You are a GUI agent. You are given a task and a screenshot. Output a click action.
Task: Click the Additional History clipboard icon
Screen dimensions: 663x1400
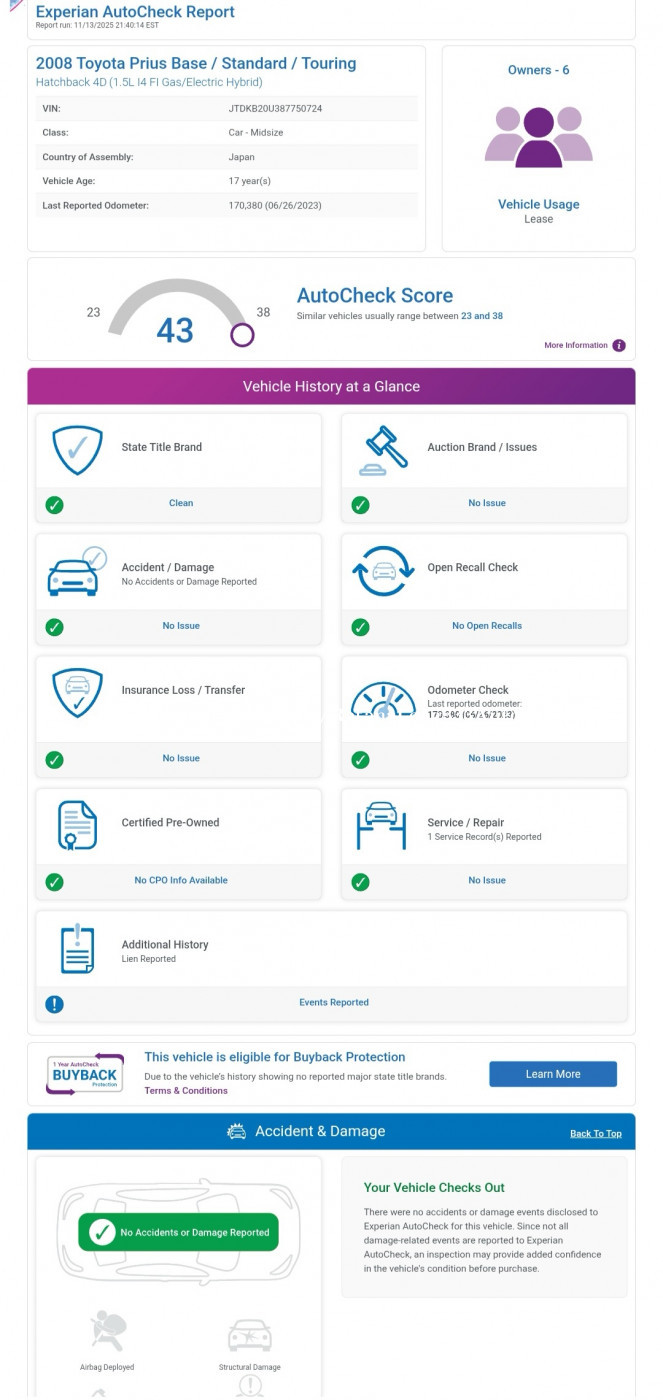pyautogui.click(x=77, y=948)
